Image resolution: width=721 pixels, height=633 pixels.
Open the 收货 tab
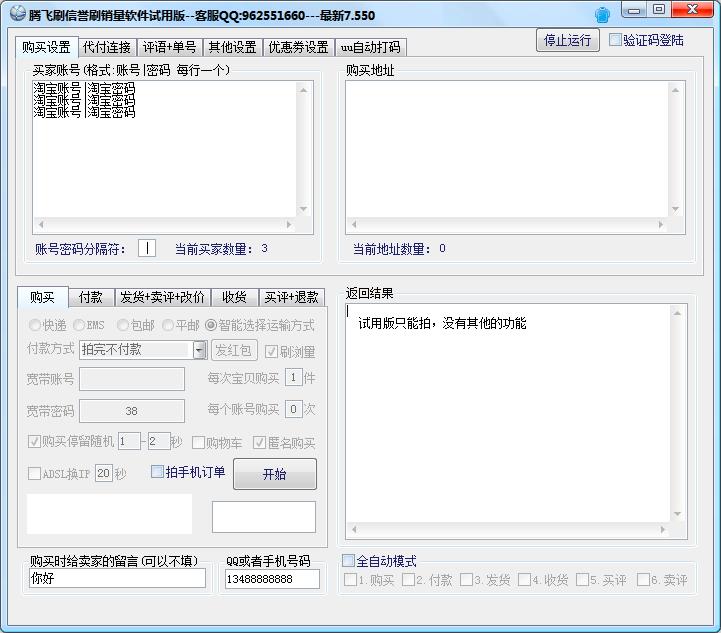(x=235, y=297)
